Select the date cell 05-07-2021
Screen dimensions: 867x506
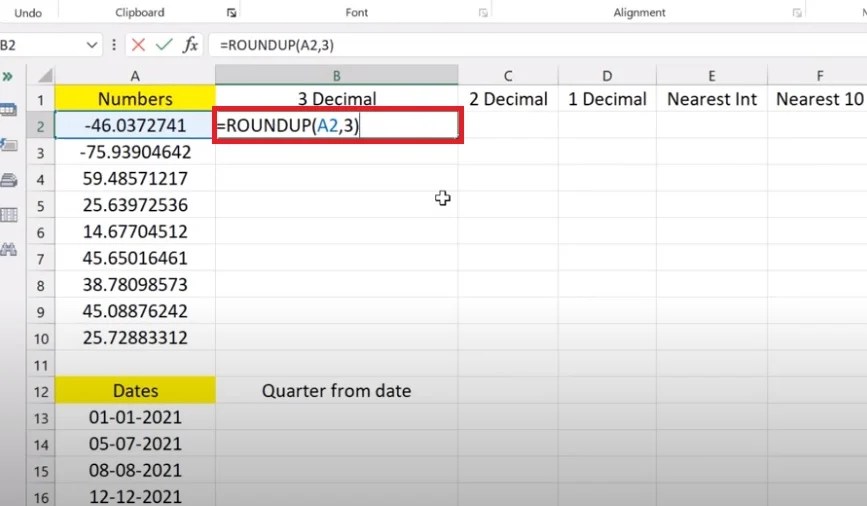click(135, 444)
